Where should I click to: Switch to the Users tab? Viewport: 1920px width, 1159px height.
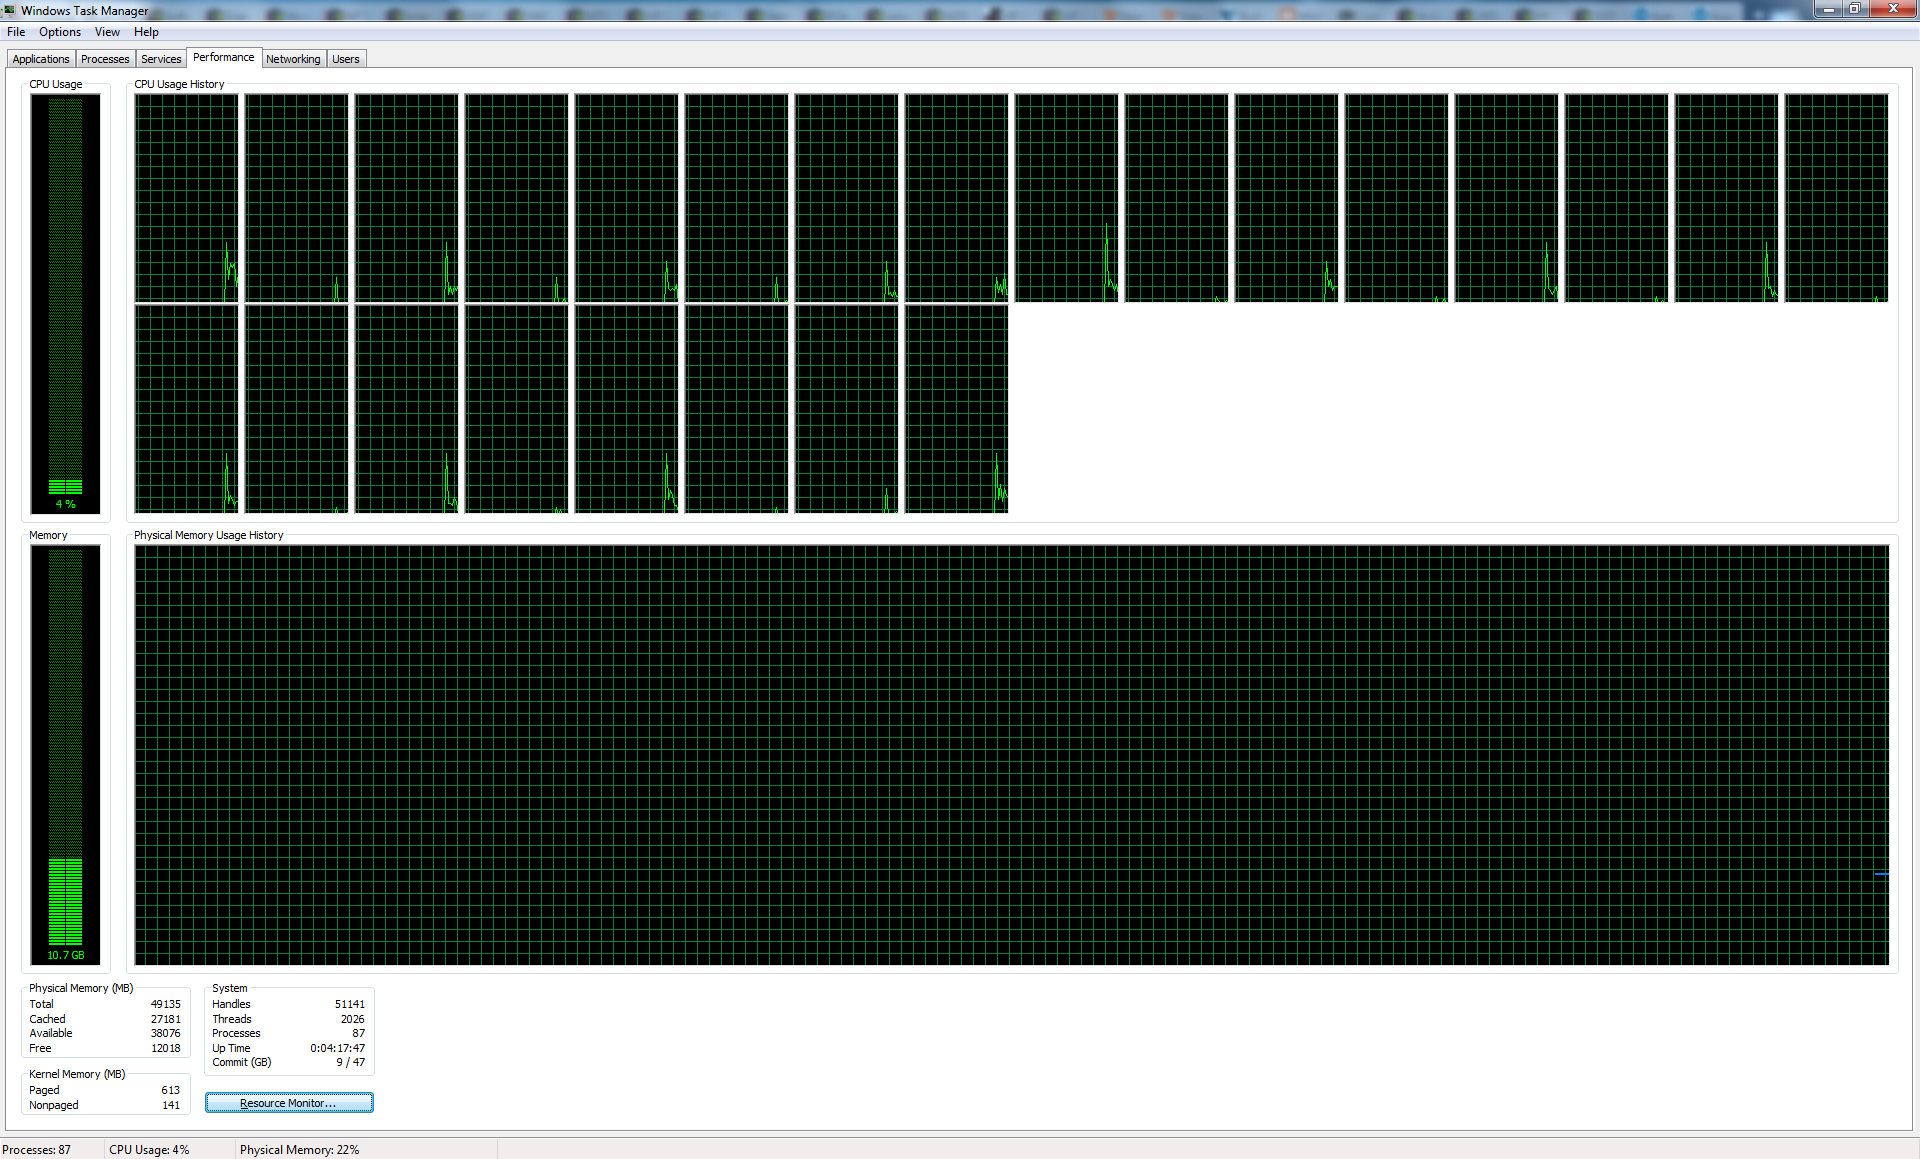click(x=346, y=59)
